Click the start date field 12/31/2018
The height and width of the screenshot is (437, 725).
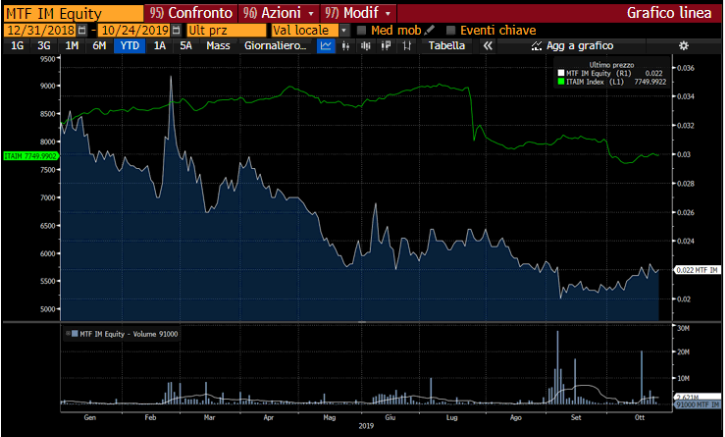click(x=41, y=31)
